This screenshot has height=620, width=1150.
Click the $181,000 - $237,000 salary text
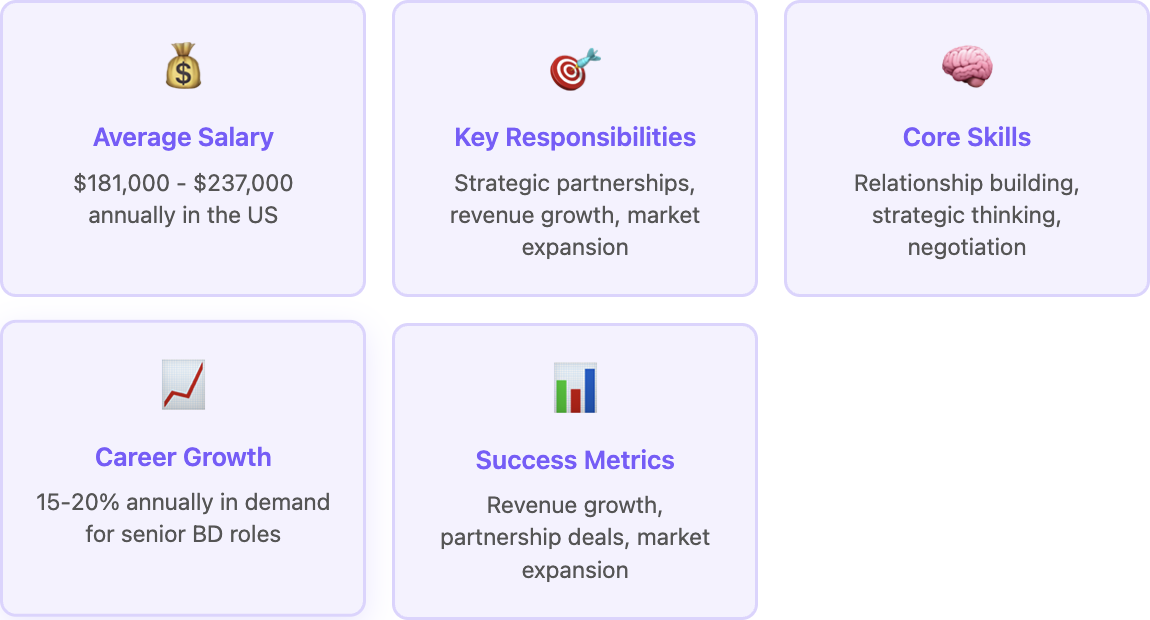(183, 183)
